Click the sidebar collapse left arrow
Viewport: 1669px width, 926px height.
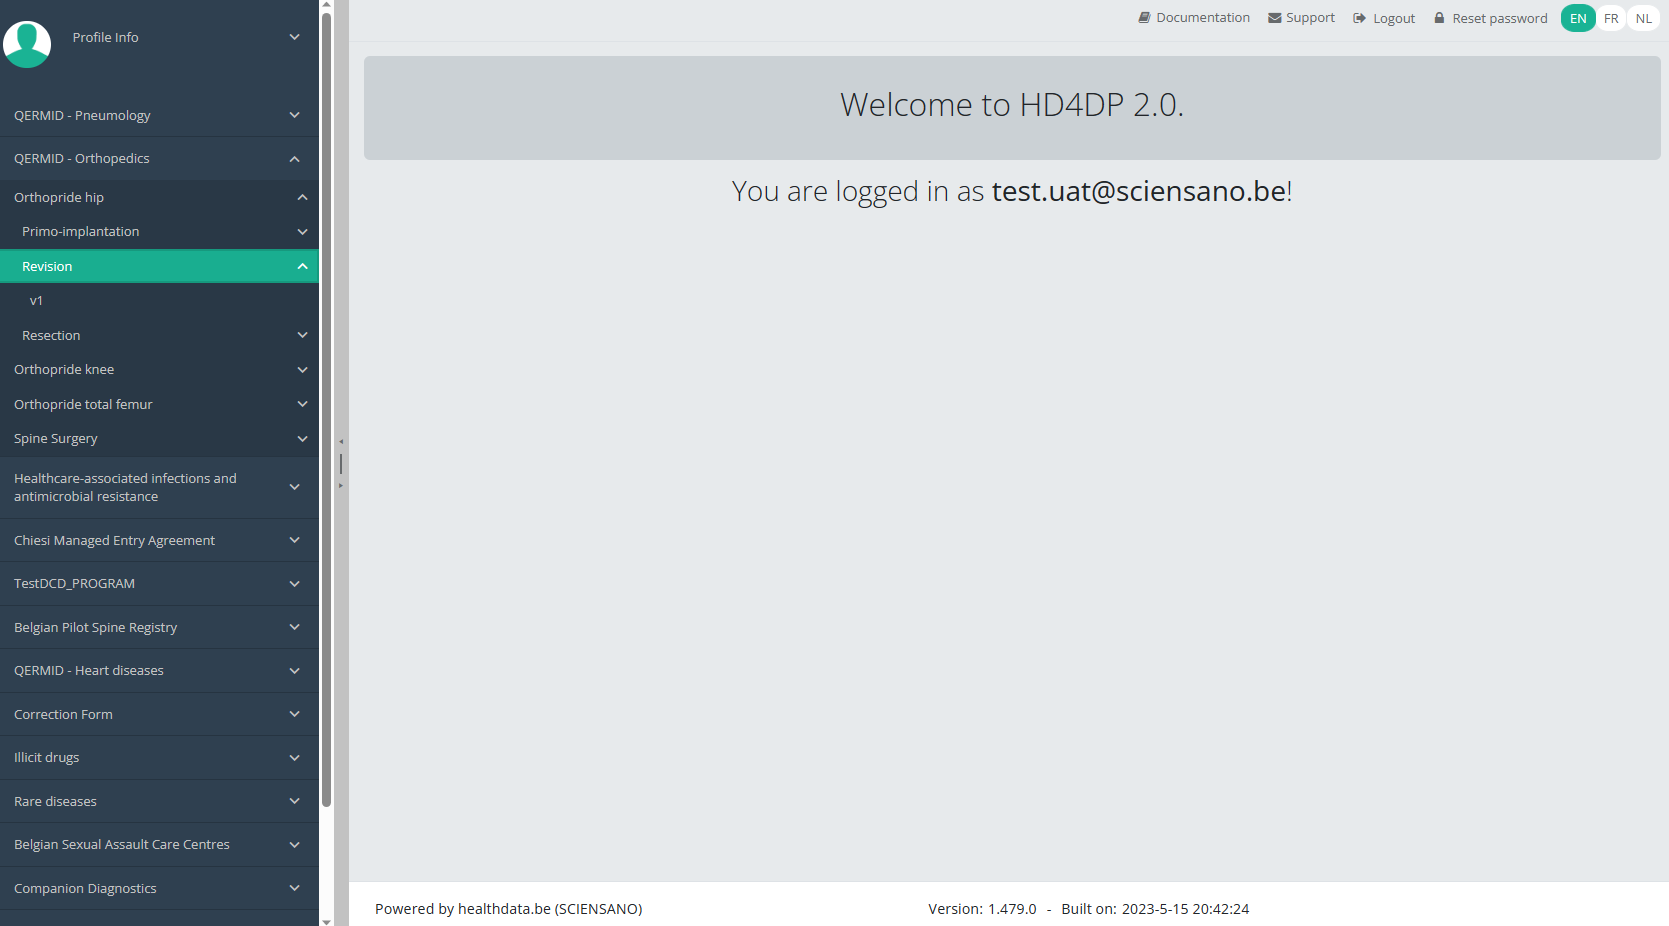(x=341, y=441)
